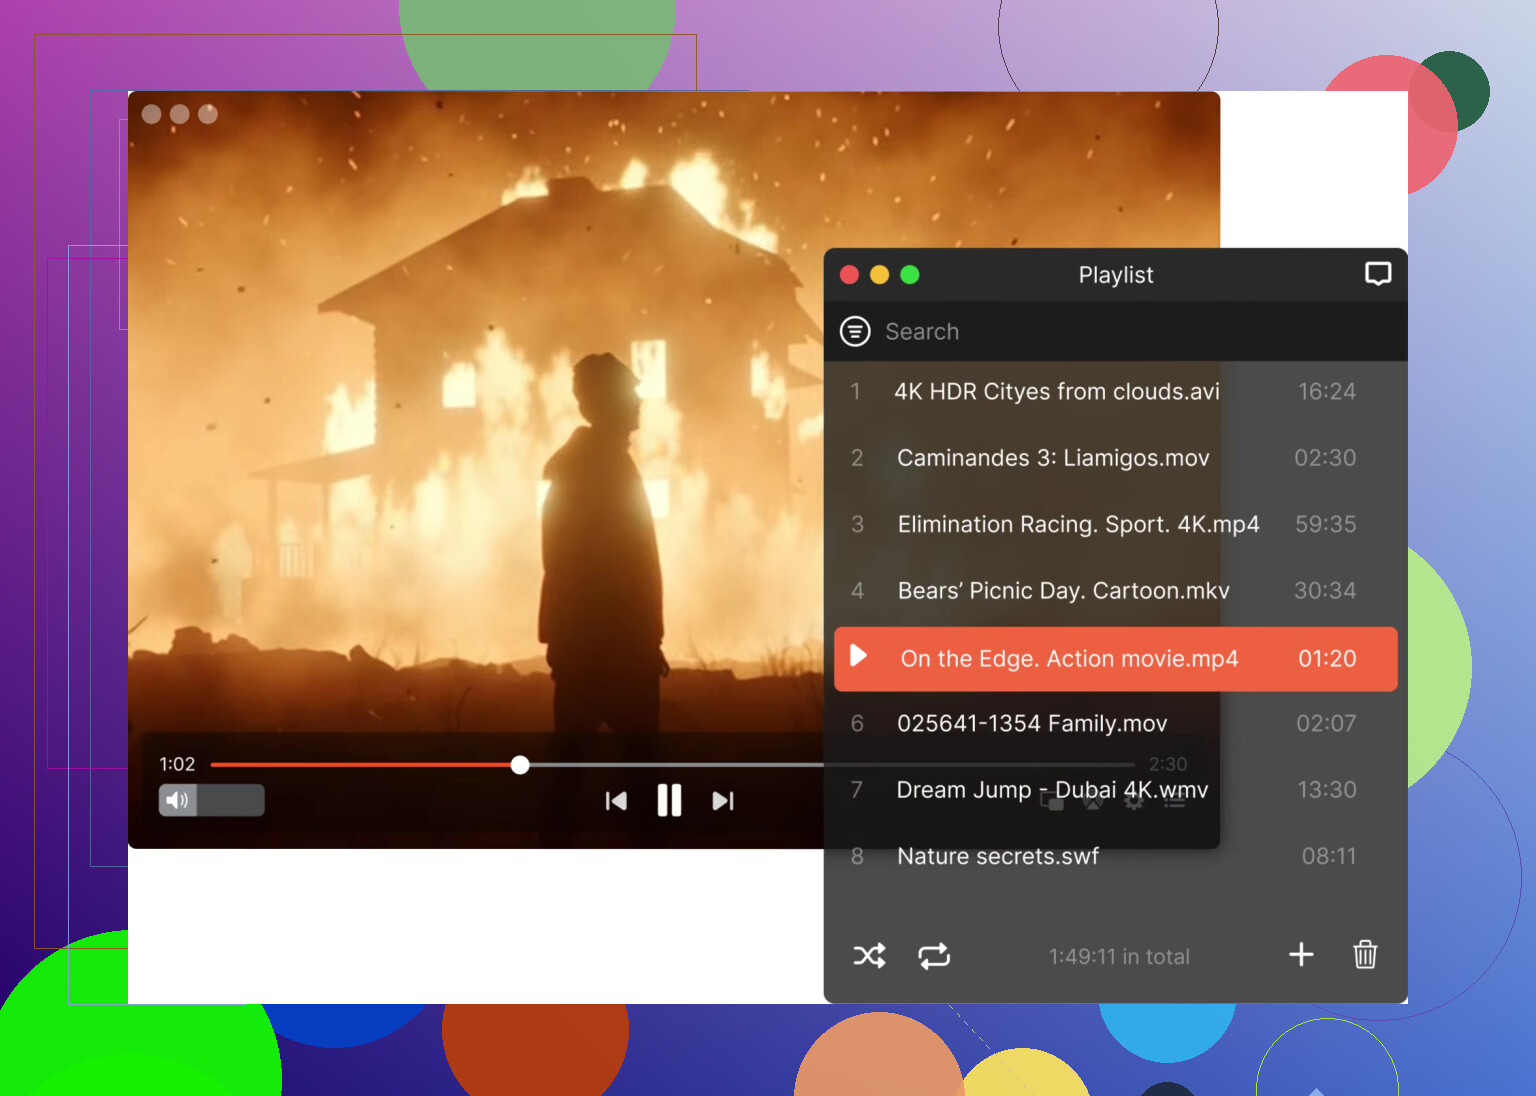Click the video progress slider handle
The width and height of the screenshot is (1536, 1096).
pos(520,765)
